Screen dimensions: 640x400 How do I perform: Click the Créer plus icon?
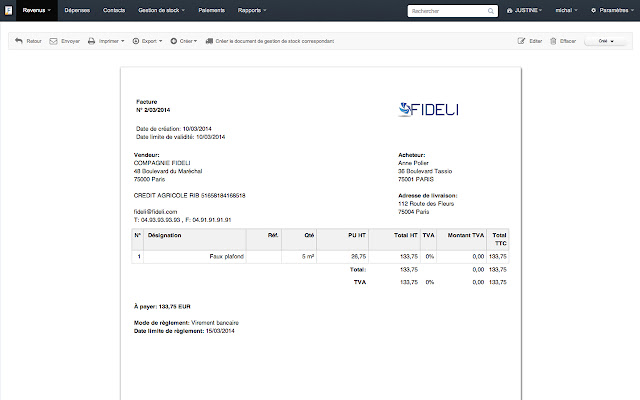point(173,41)
